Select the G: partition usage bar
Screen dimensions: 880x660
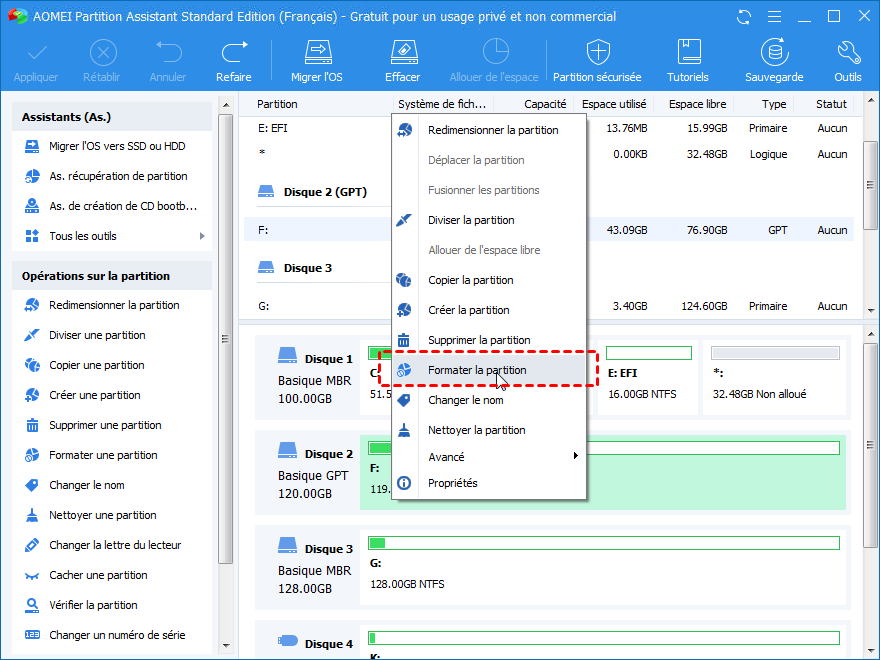click(603, 543)
